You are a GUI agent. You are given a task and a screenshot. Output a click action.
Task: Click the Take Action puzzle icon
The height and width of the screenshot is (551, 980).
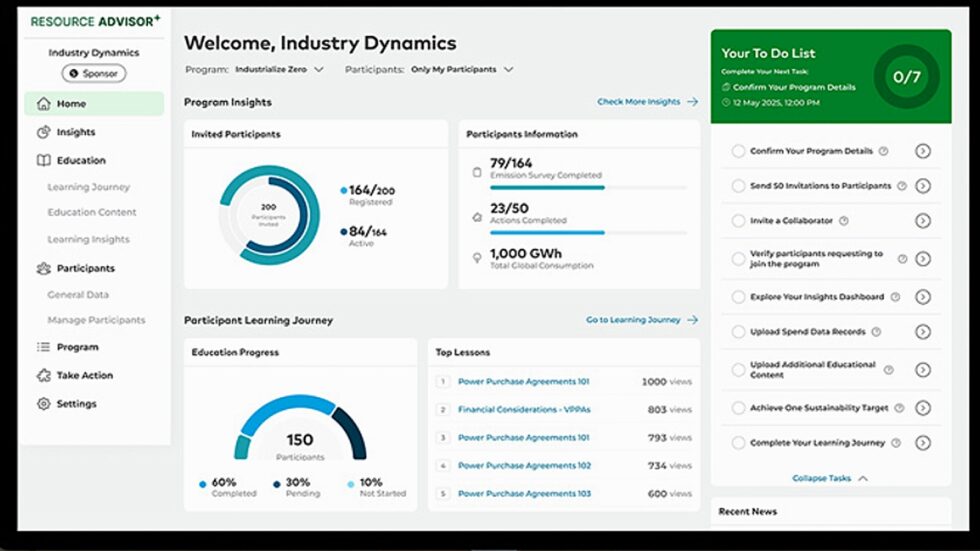click(43, 375)
